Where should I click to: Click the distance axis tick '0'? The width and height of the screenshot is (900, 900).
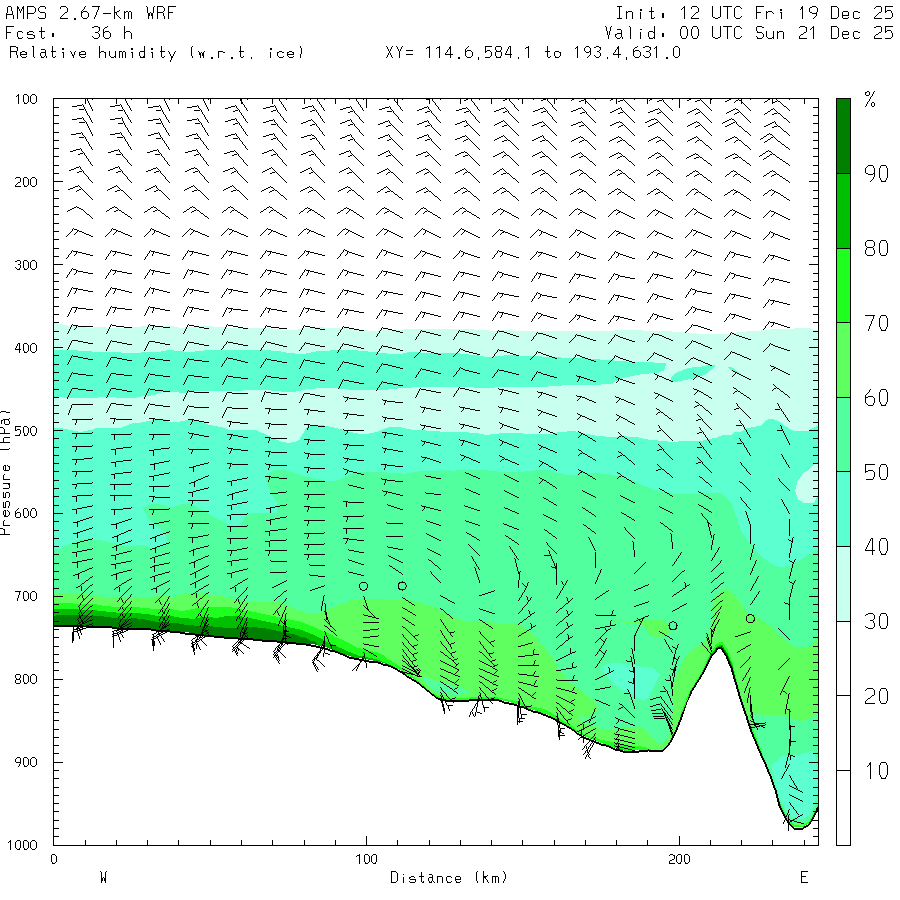tap(53, 859)
